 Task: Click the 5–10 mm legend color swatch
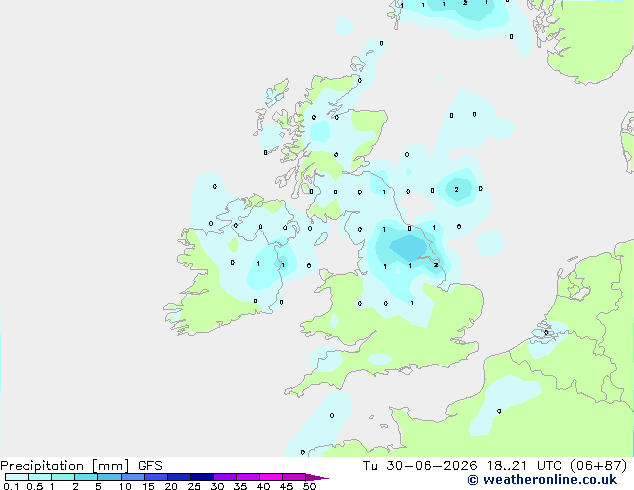tap(109, 477)
